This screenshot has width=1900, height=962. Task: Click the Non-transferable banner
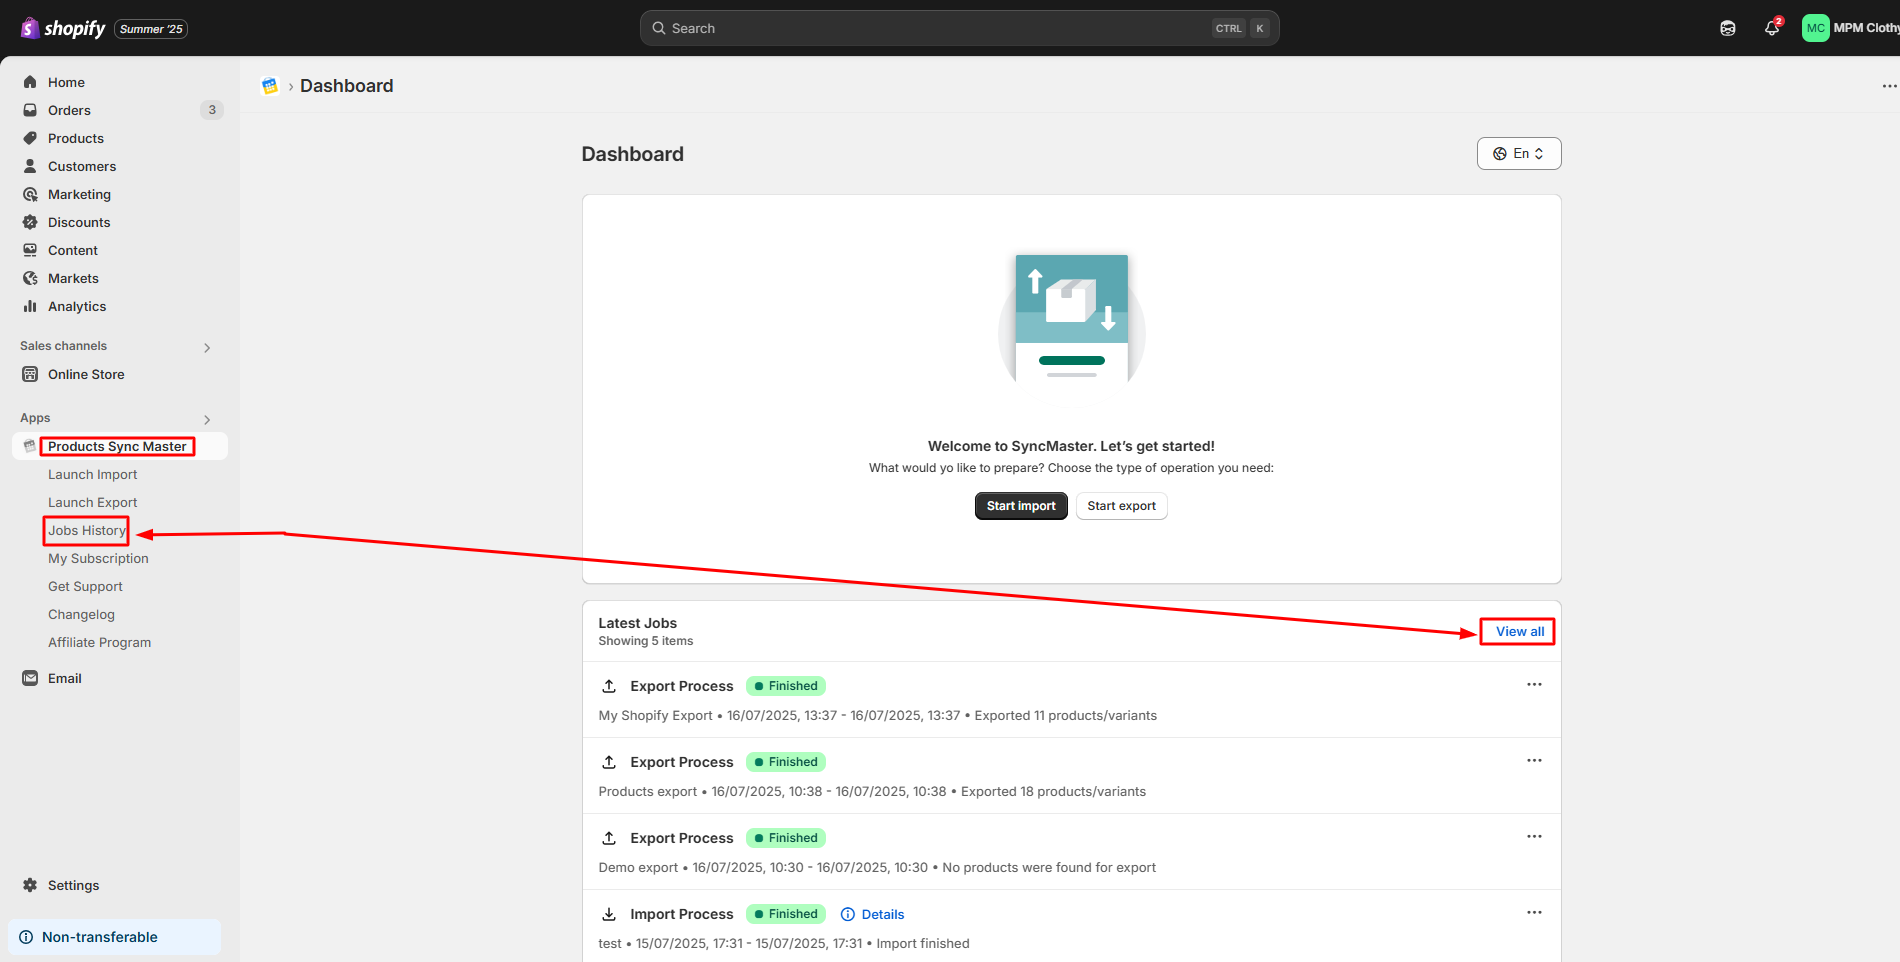(114, 937)
